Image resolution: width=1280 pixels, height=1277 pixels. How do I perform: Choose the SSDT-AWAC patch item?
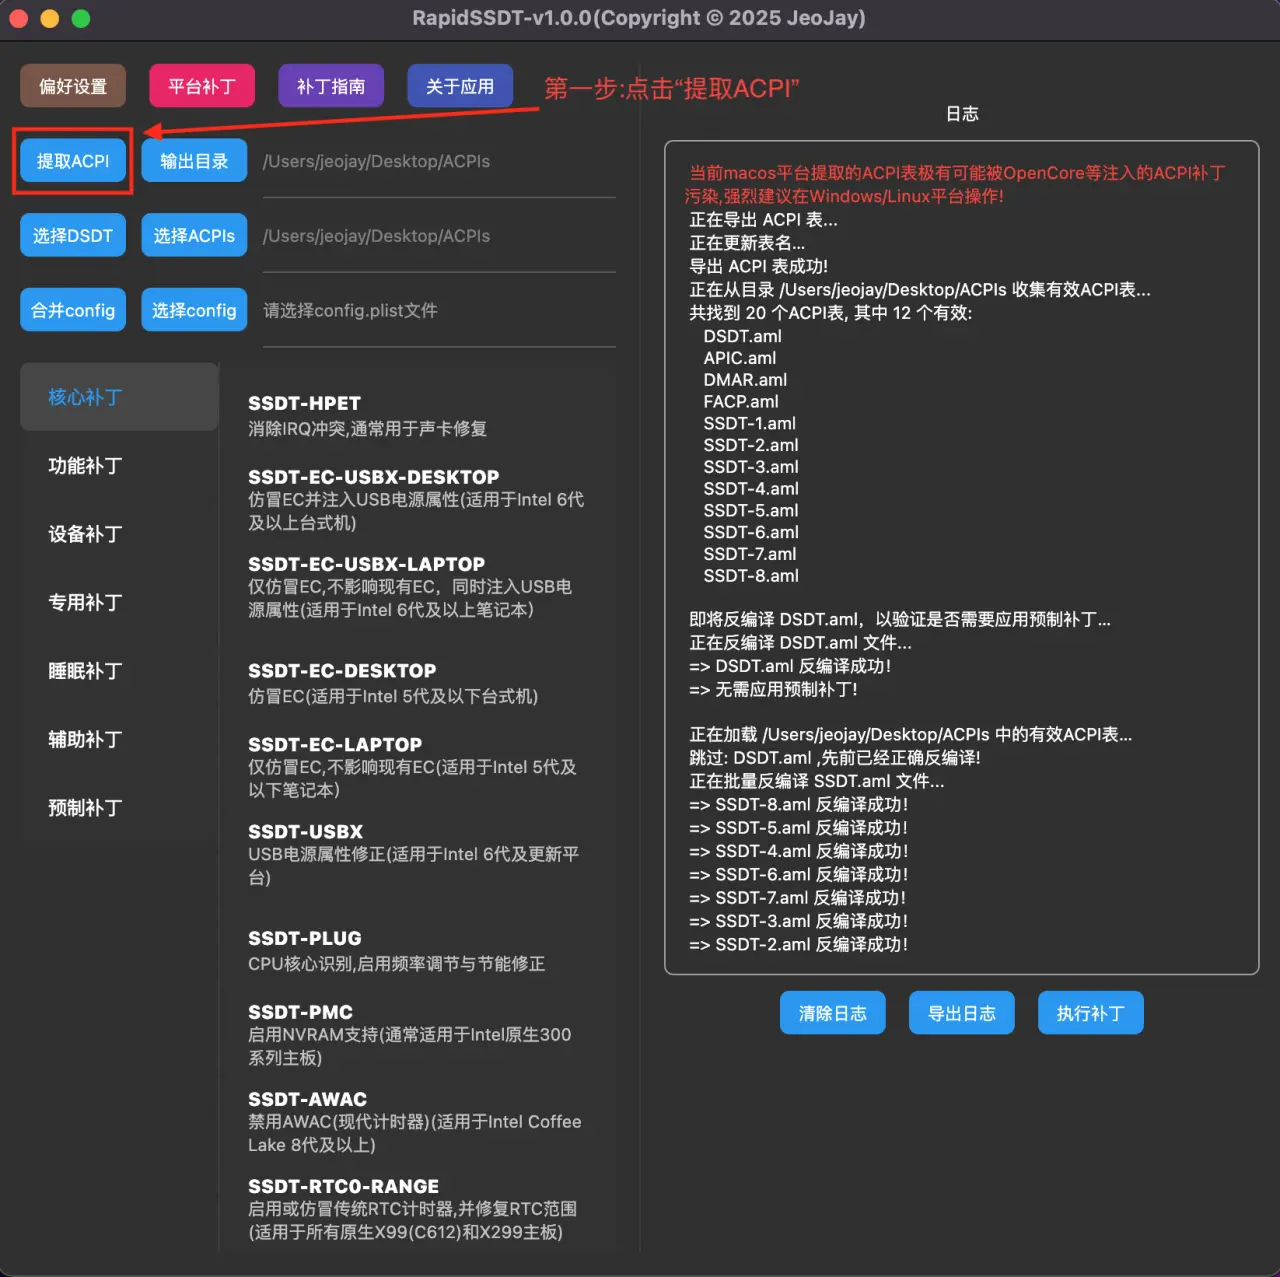pos(308,1100)
